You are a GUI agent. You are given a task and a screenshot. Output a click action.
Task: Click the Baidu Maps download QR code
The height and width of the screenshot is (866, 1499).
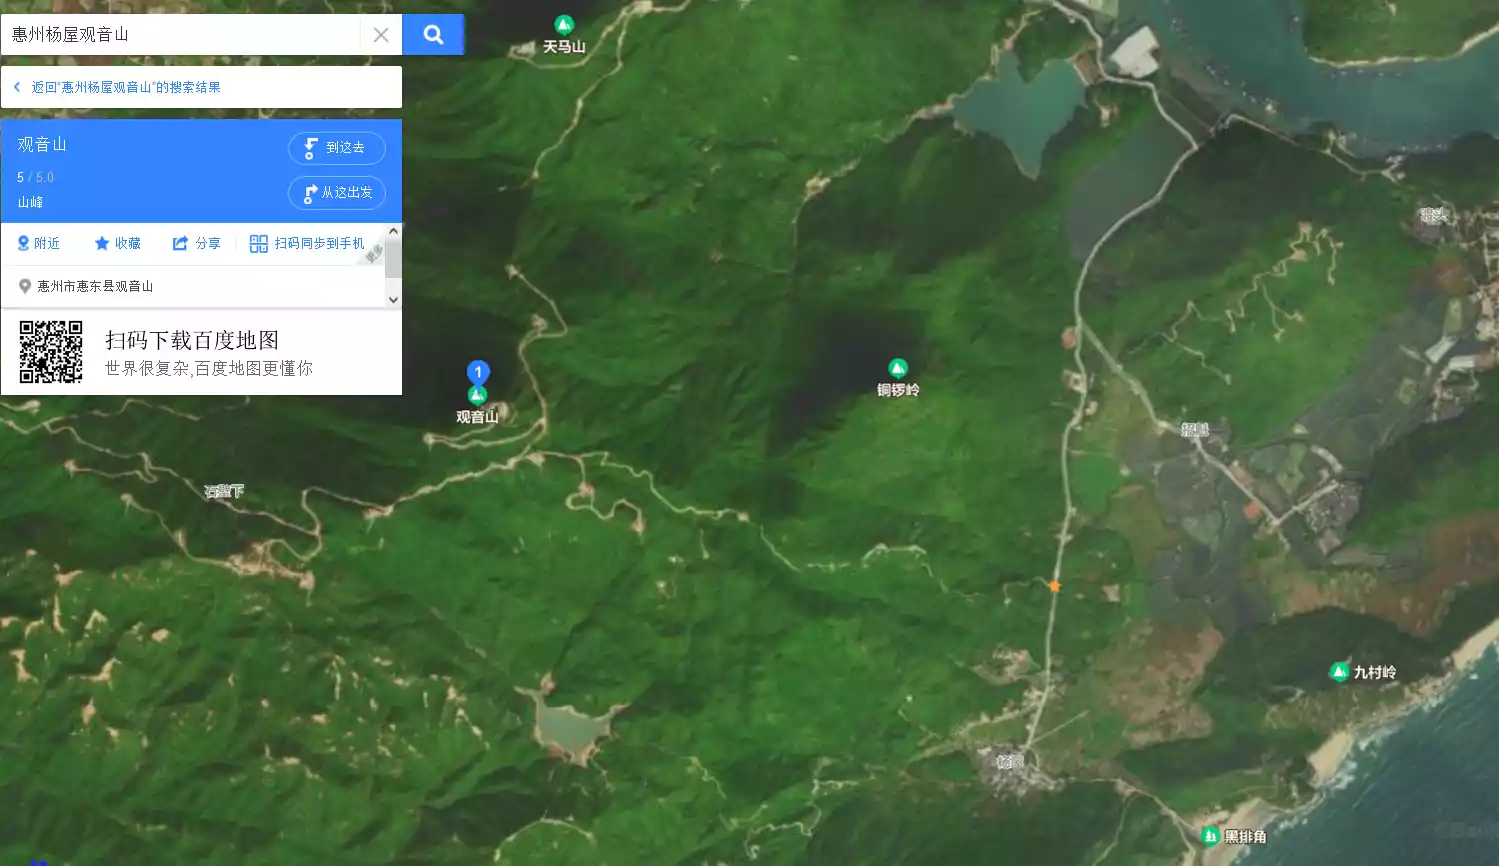pos(51,352)
